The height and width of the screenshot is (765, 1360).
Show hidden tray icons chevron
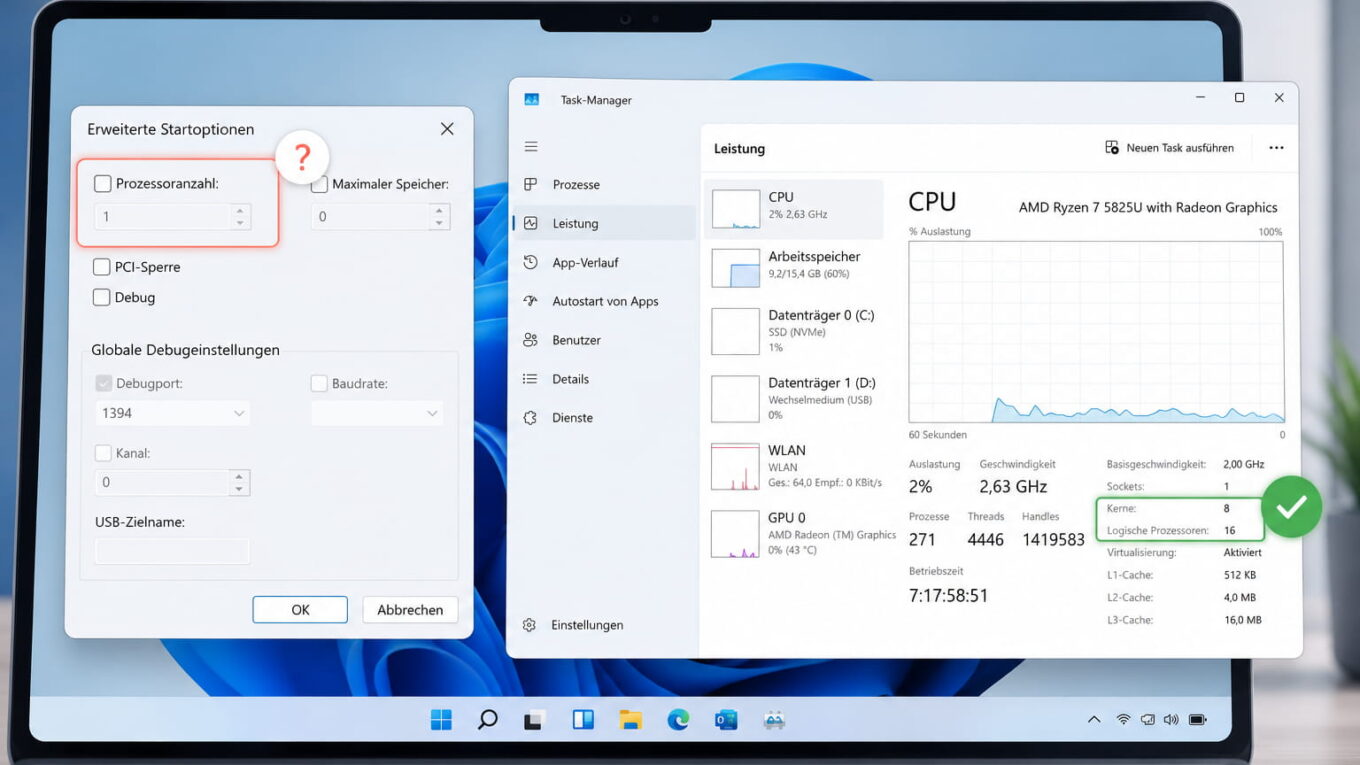click(1095, 720)
